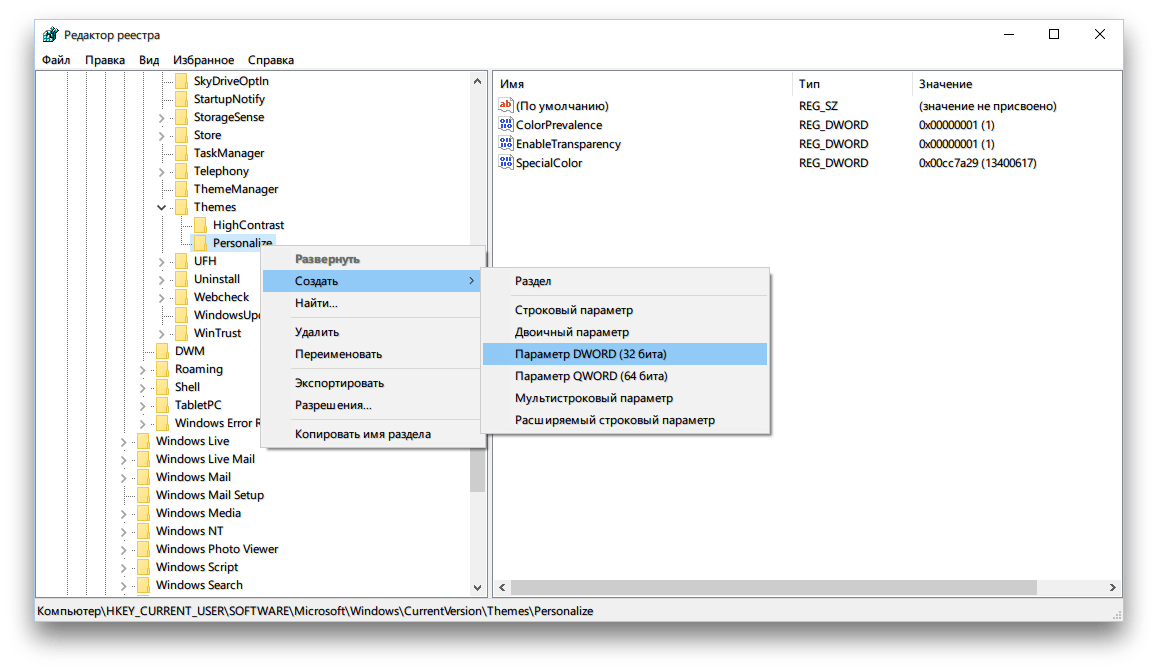This screenshot has width=1158, height=671.
Task: Open the Файл menu
Action: [56, 60]
